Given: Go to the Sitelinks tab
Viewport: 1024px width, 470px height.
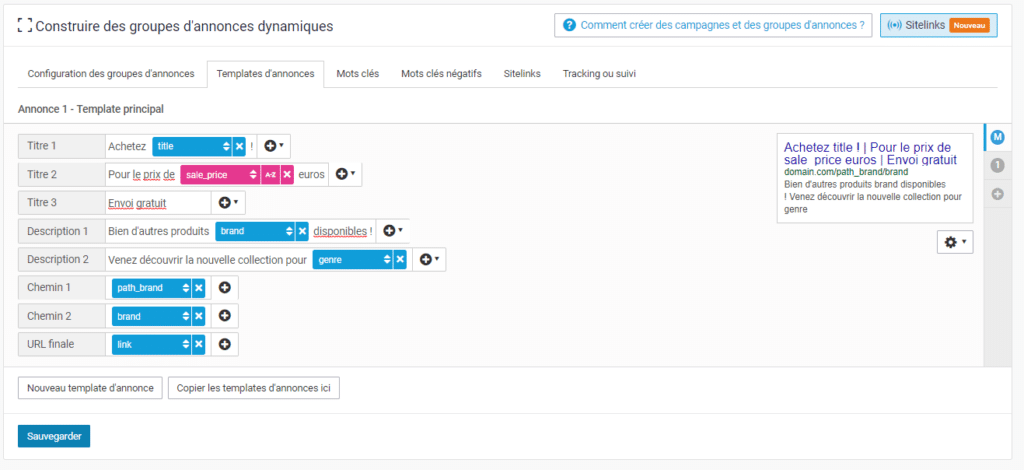Looking at the screenshot, I should [522, 74].
